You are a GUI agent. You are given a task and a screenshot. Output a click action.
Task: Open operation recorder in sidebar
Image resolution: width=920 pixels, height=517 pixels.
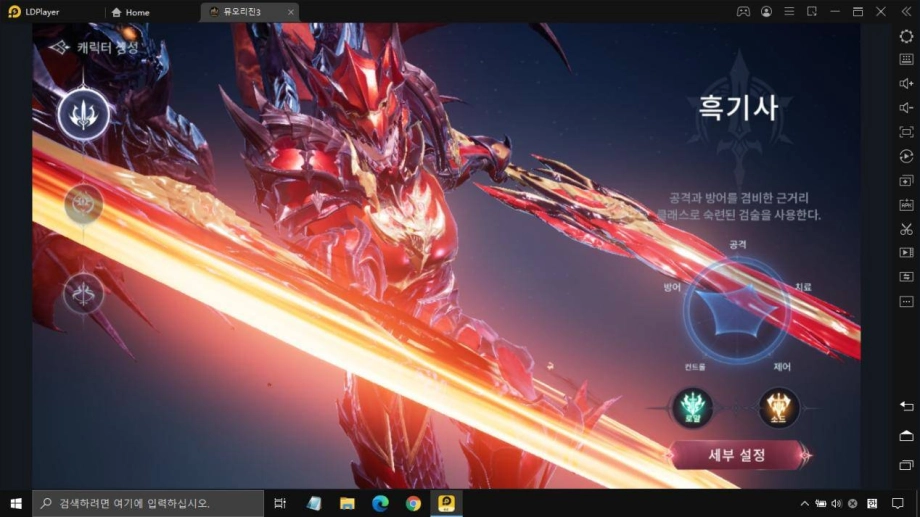point(907,156)
